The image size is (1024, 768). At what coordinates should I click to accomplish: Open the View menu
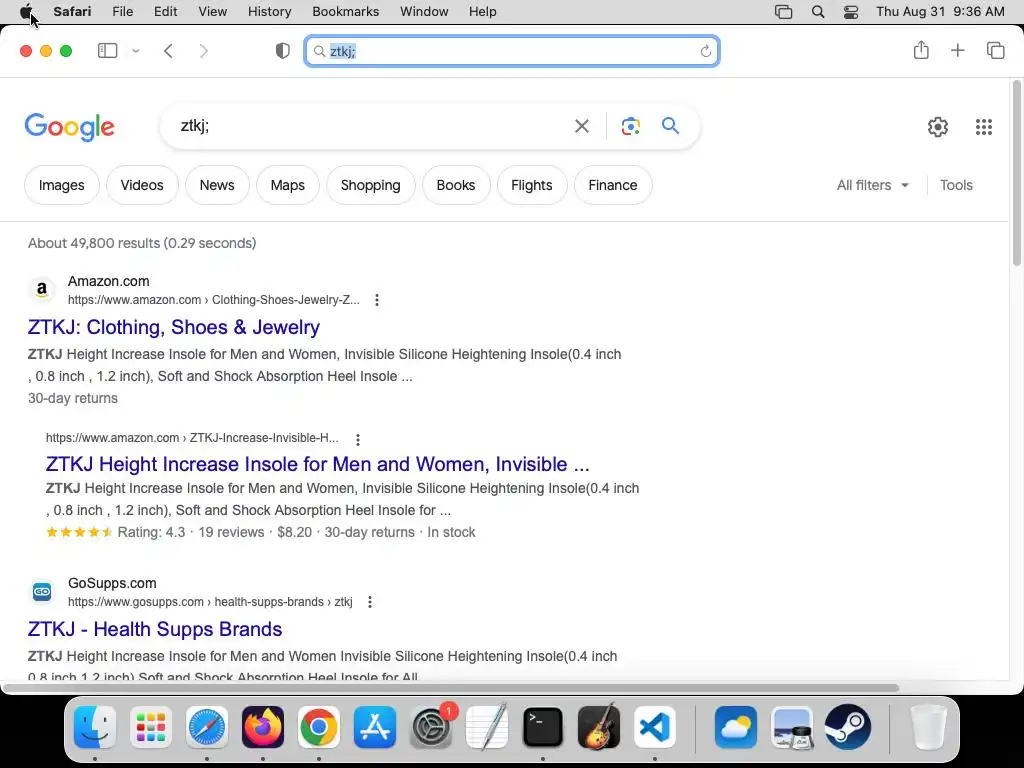212,11
